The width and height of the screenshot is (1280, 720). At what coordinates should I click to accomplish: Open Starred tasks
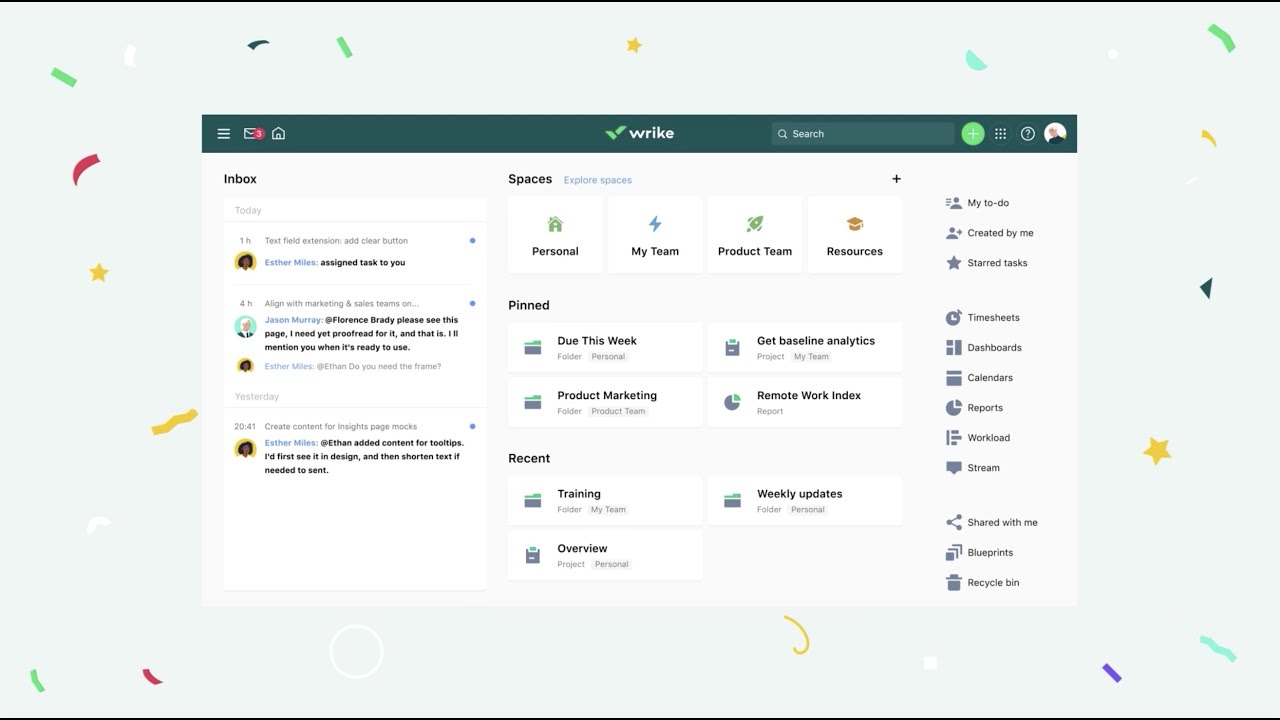(986, 263)
